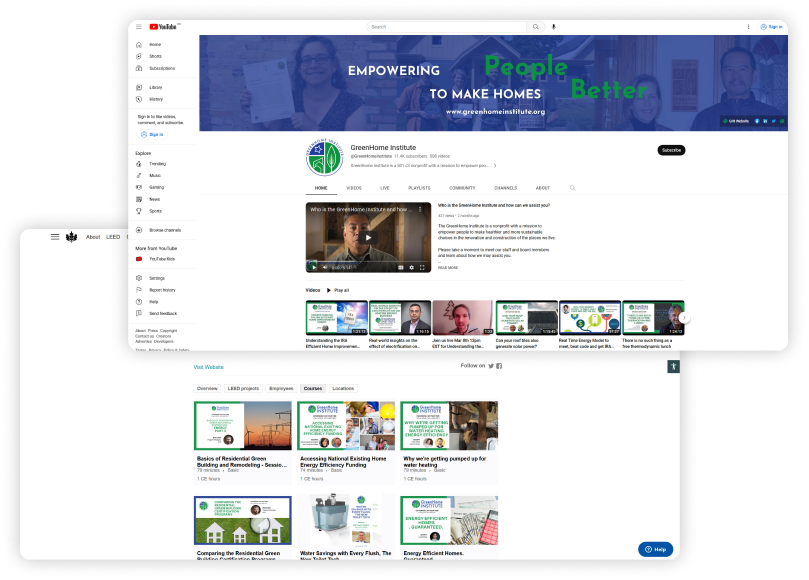Click the featured video's progress bar

coord(368,262)
